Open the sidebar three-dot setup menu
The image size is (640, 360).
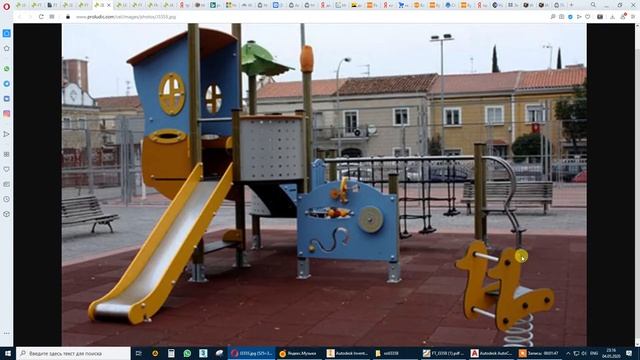pos(7,333)
